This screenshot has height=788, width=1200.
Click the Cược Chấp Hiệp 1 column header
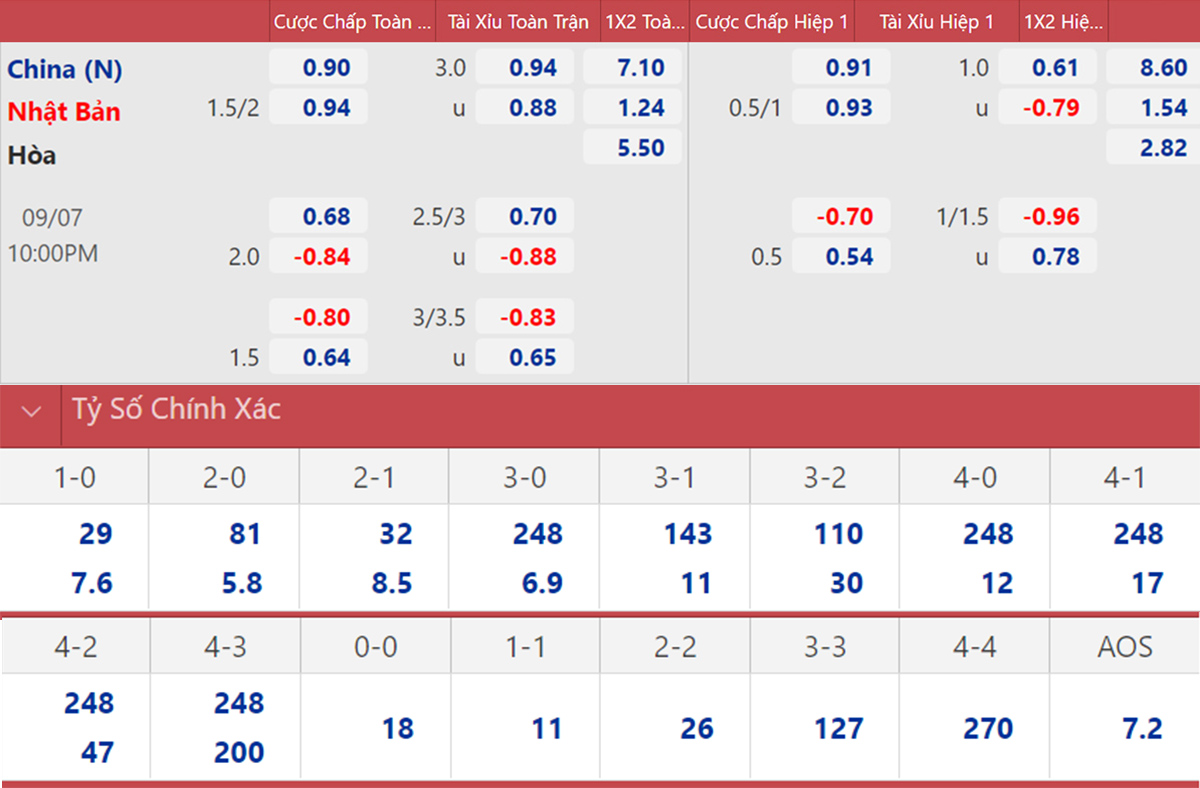click(770, 21)
